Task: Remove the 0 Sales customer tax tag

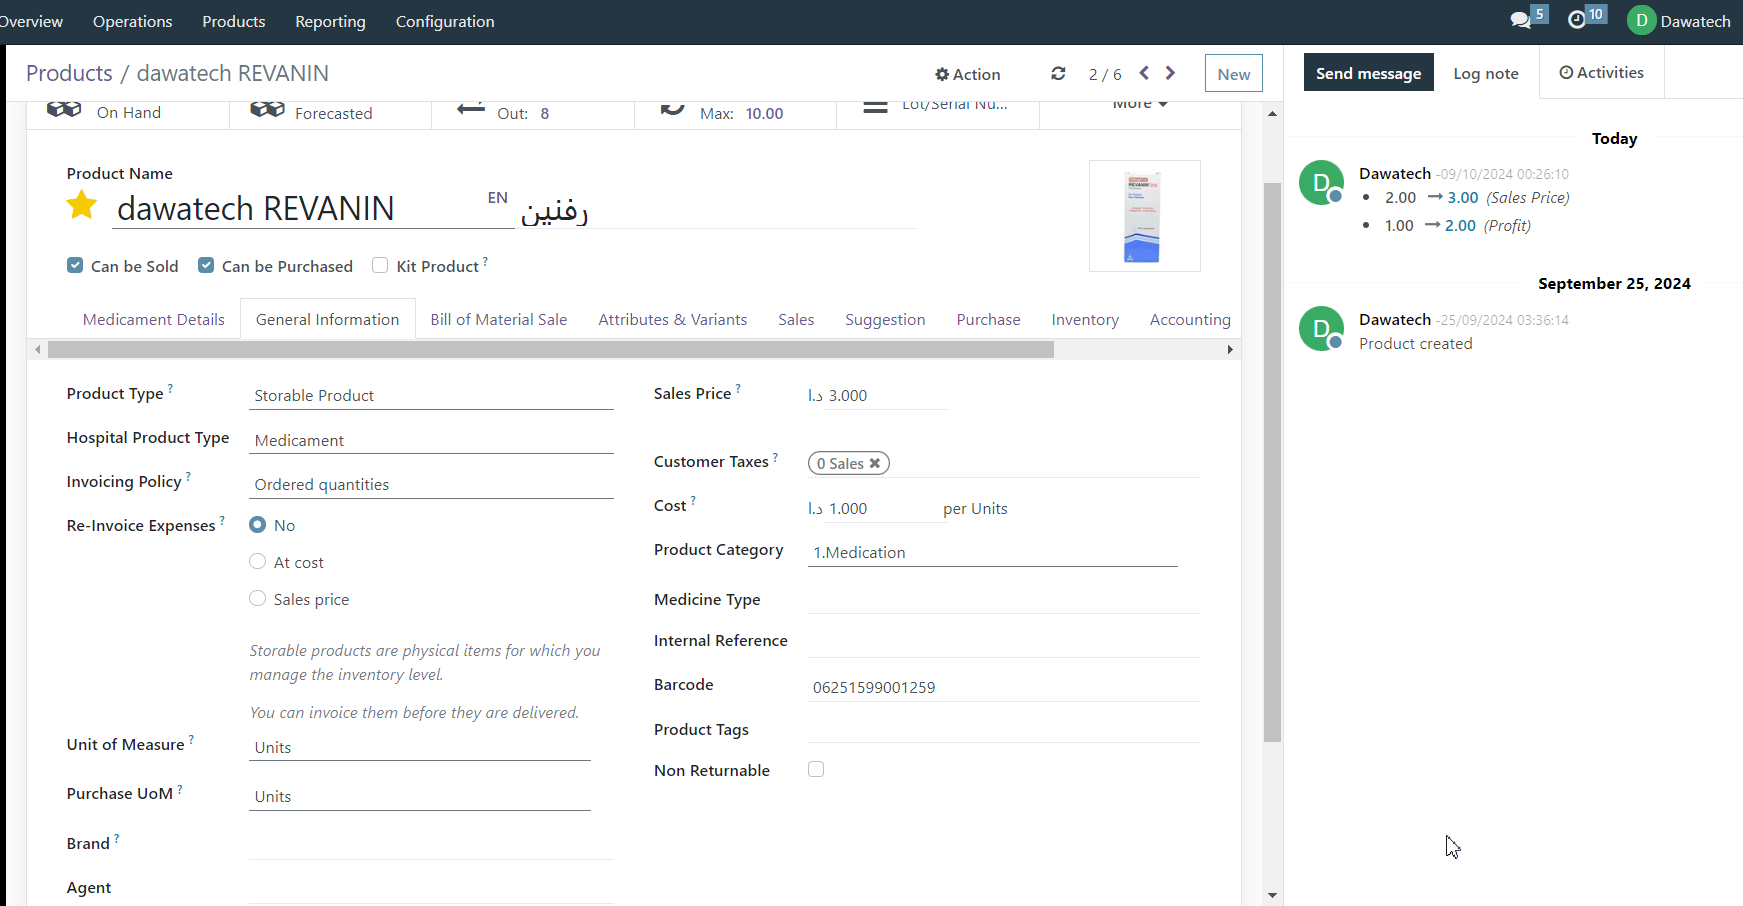Action: (x=875, y=463)
